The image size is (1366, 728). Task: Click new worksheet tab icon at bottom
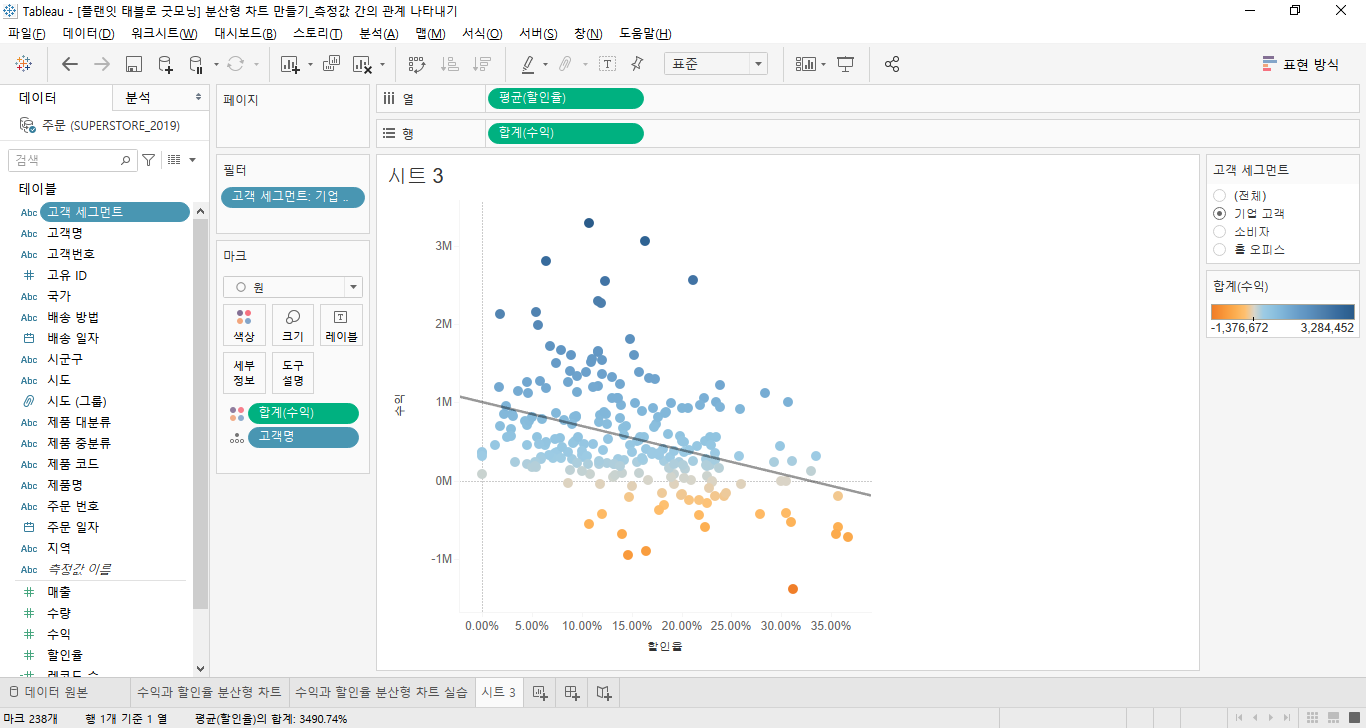pyautogui.click(x=539, y=692)
